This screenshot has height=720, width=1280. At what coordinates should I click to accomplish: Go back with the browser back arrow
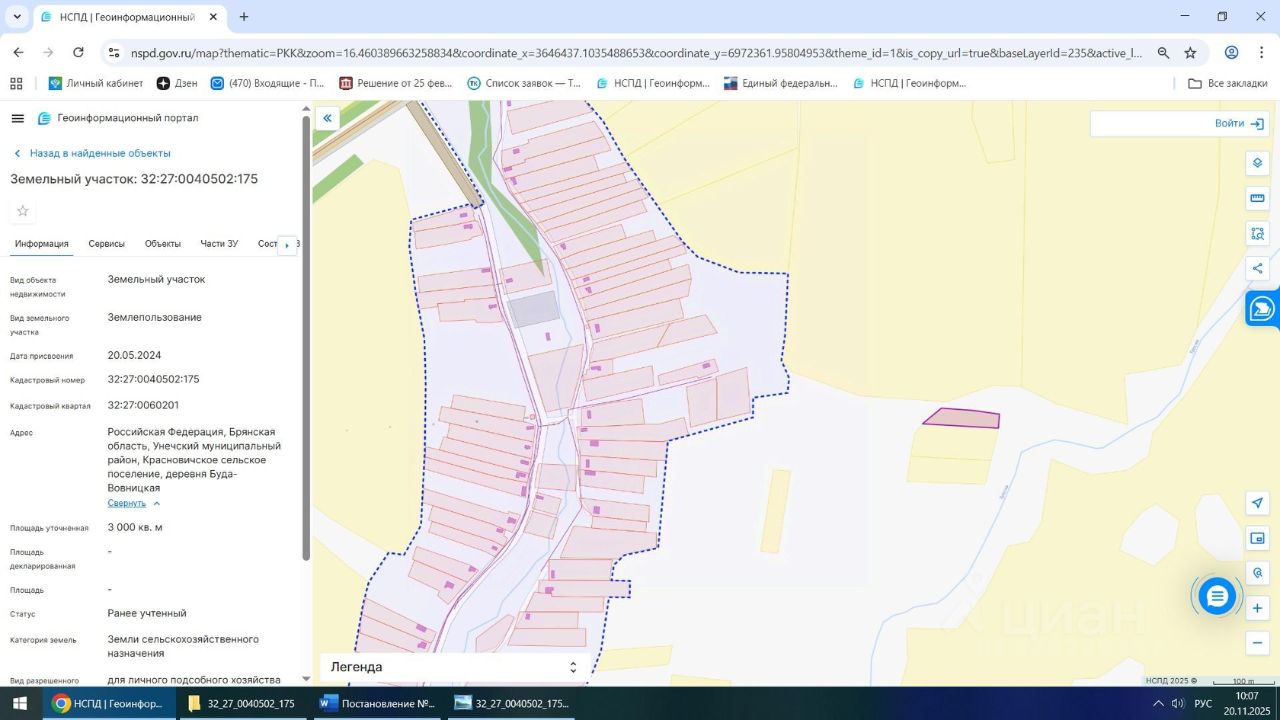18,53
